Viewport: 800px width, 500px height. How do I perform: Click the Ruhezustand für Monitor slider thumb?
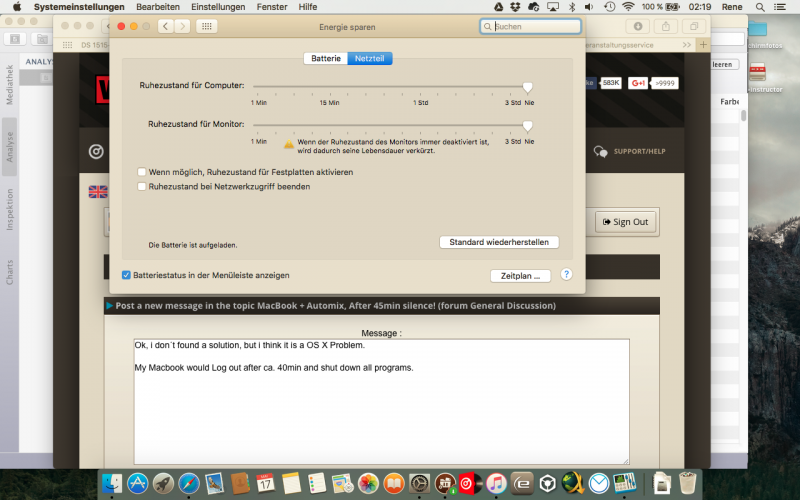[x=528, y=126]
